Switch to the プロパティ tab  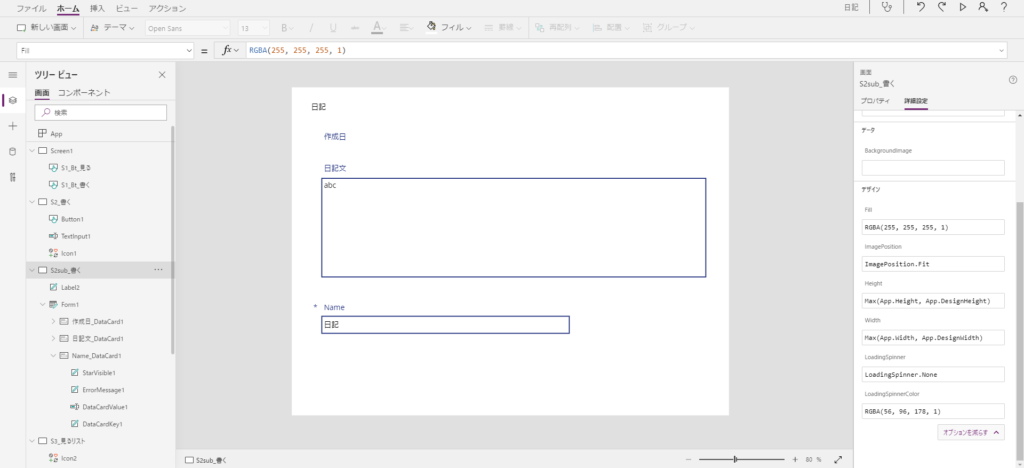point(875,101)
